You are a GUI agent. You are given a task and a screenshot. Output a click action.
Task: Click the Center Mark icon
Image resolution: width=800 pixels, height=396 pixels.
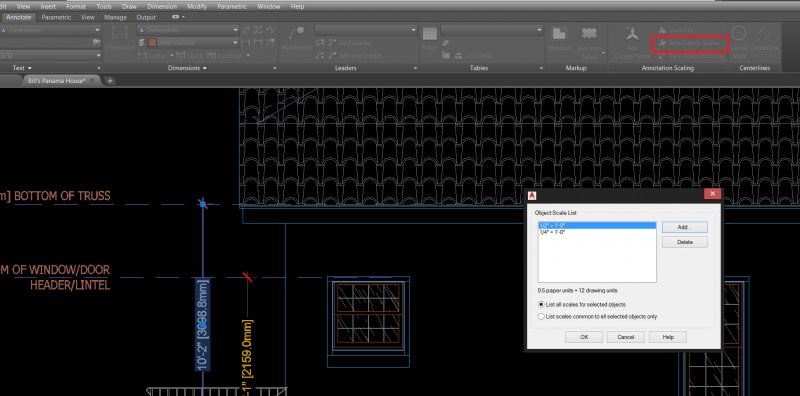[x=739, y=34]
